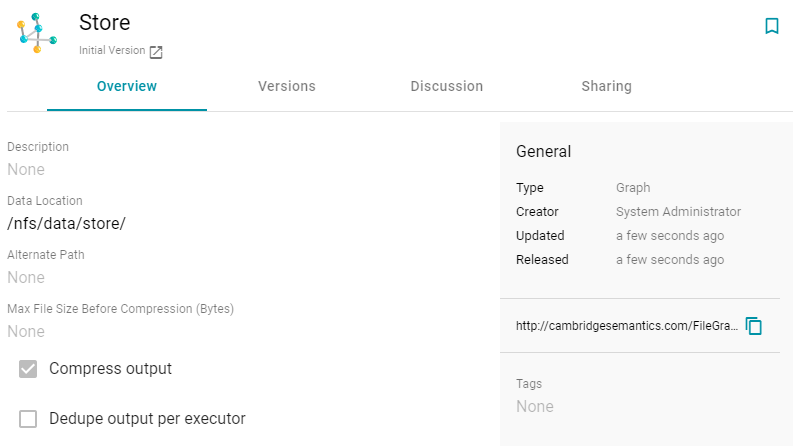Edit the Alternate Path None field
This screenshot has height=446, width=793.
coord(26,278)
